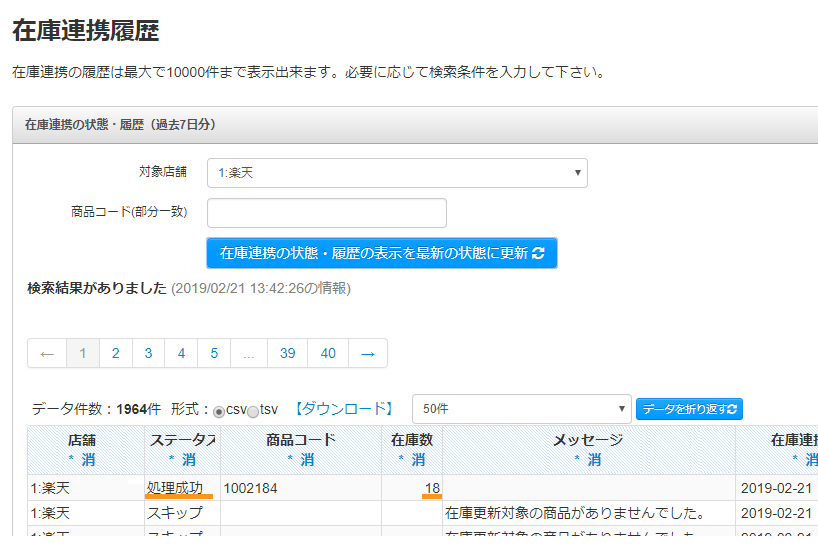Click the メッセージ column header
The width and height of the screenshot is (818, 558).
pyautogui.click(x=588, y=440)
